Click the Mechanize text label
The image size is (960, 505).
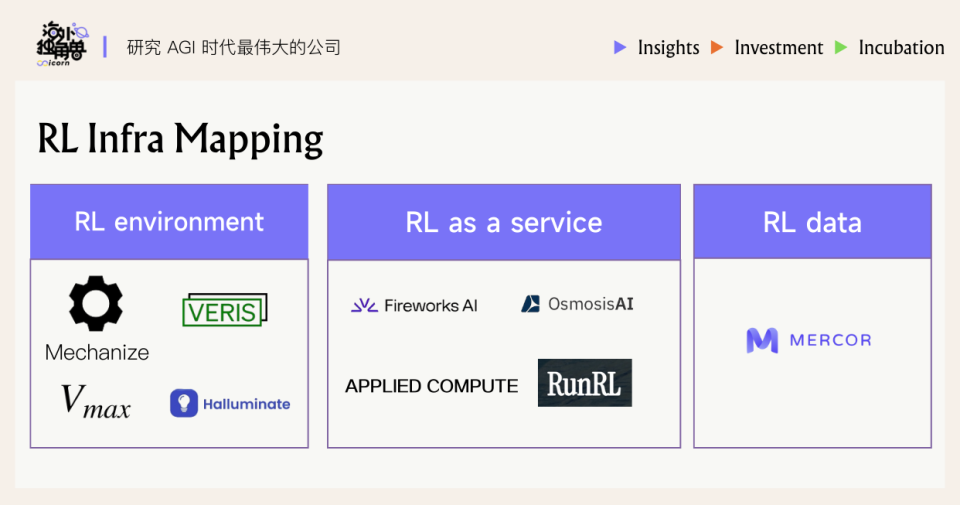97,353
